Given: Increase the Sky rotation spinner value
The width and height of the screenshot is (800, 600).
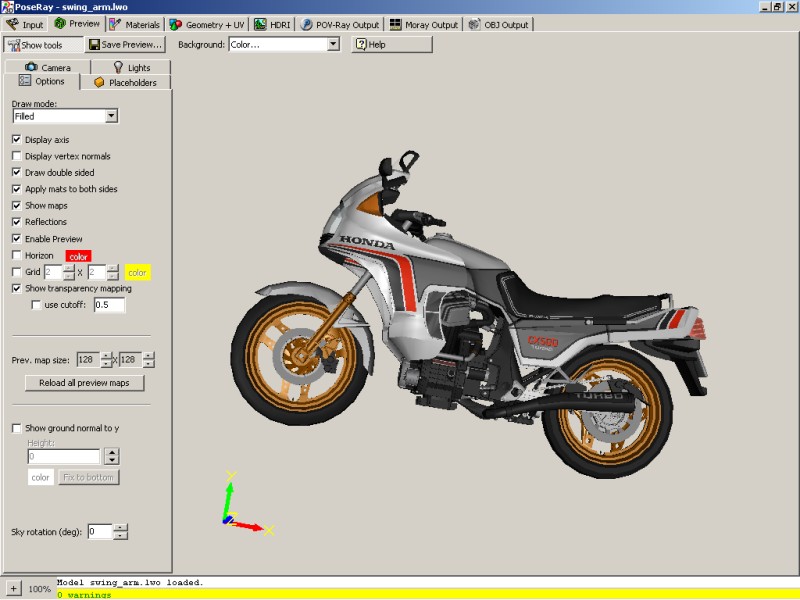Looking at the screenshot, I should [x=122, y=527].
